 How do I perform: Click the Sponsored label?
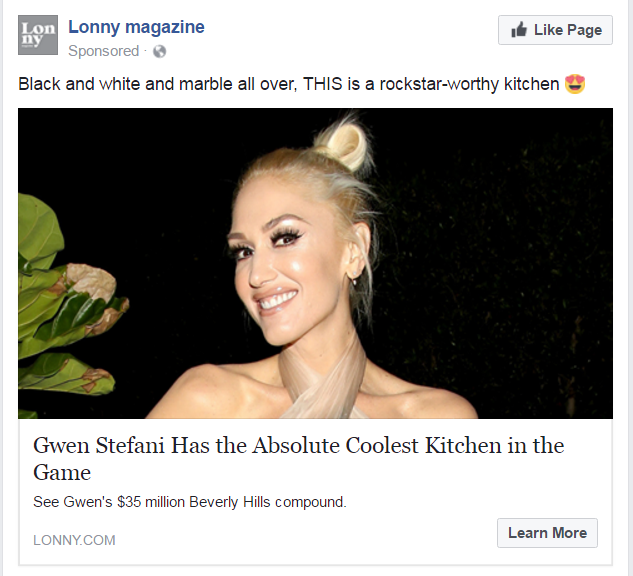103,51
